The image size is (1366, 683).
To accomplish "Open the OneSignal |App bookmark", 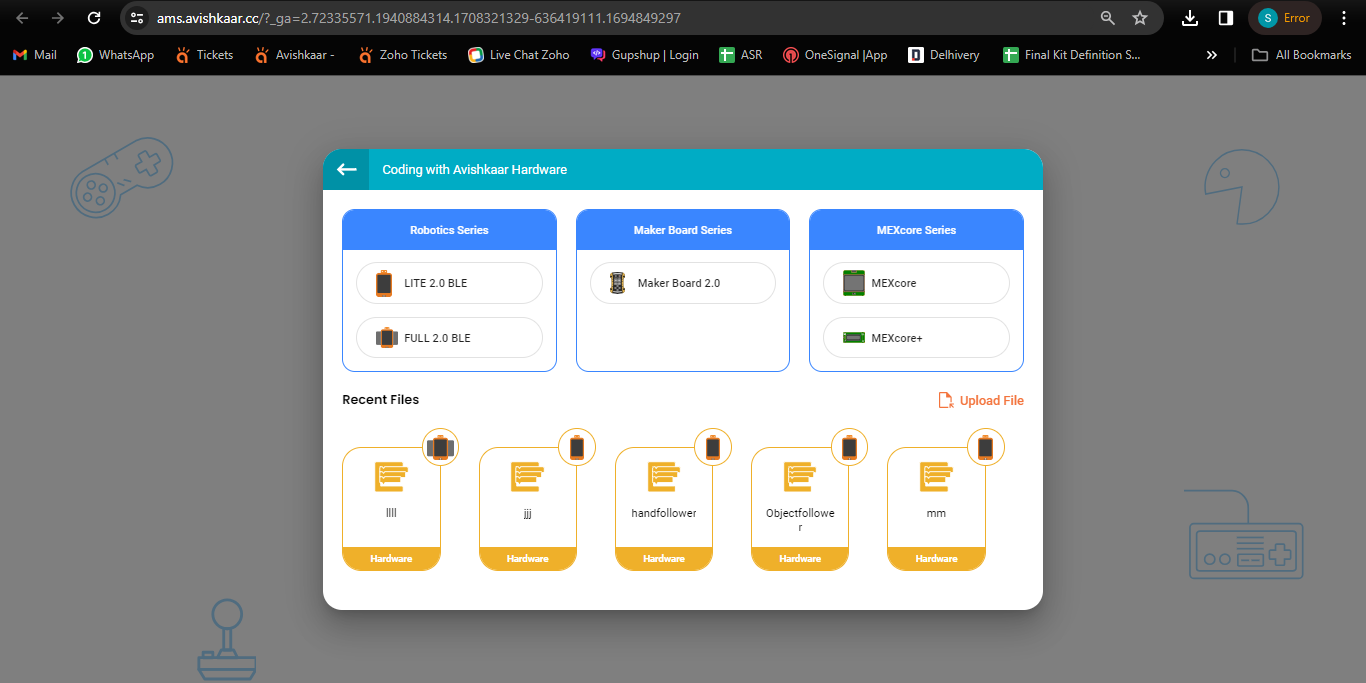I will [836, 55].
